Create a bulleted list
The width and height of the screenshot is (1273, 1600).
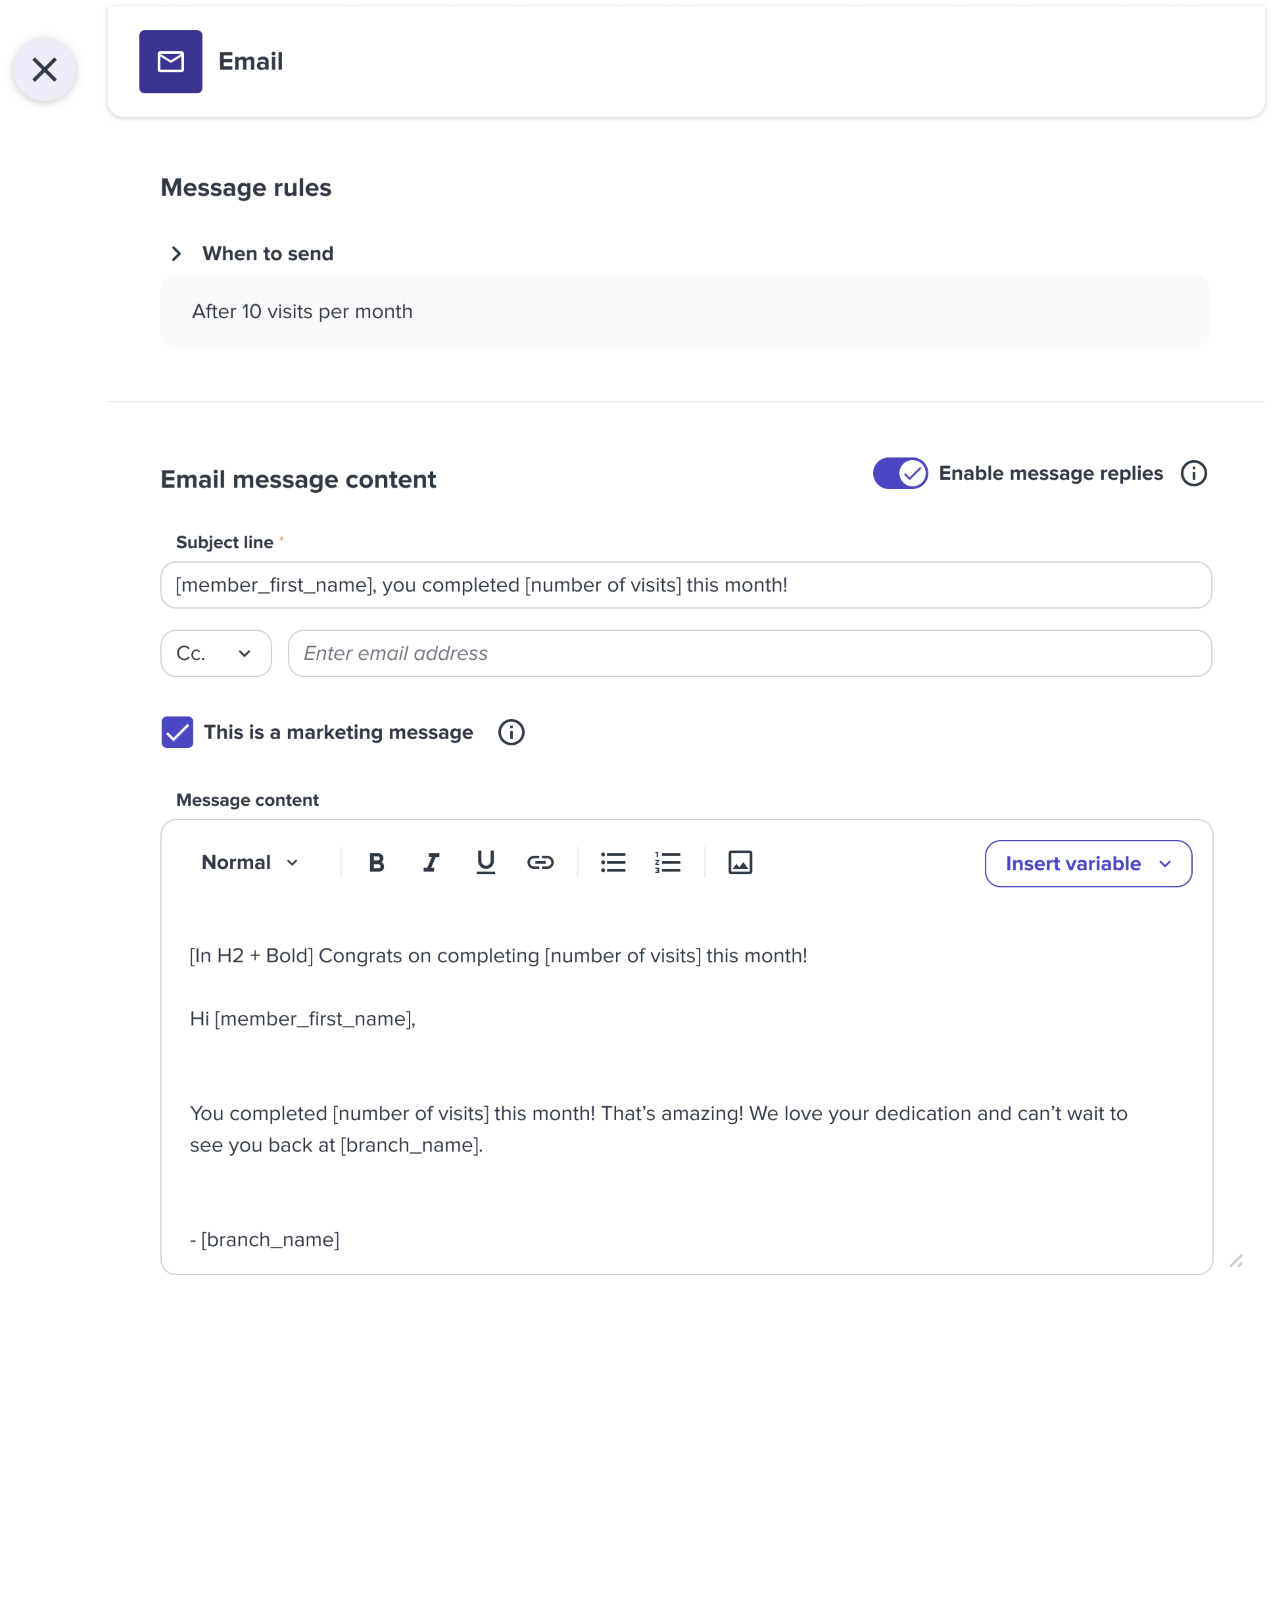pos(613,862)
